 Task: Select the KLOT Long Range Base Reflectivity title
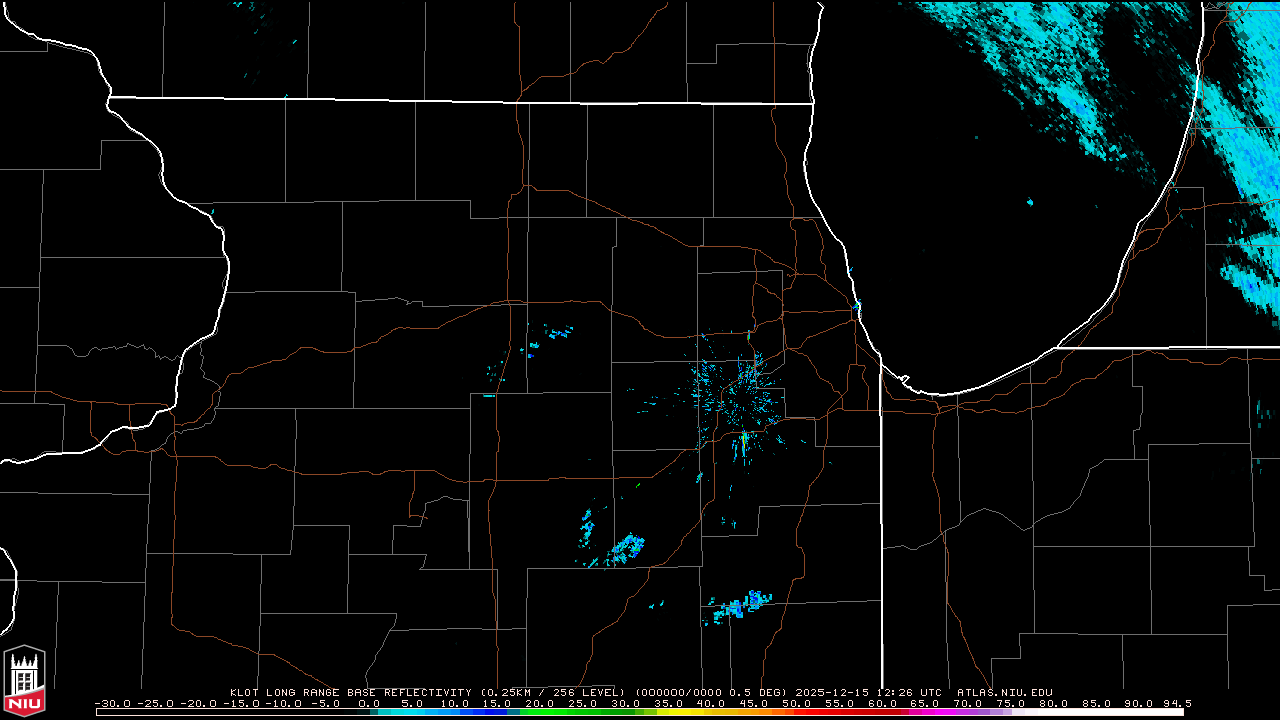[350, 692]
